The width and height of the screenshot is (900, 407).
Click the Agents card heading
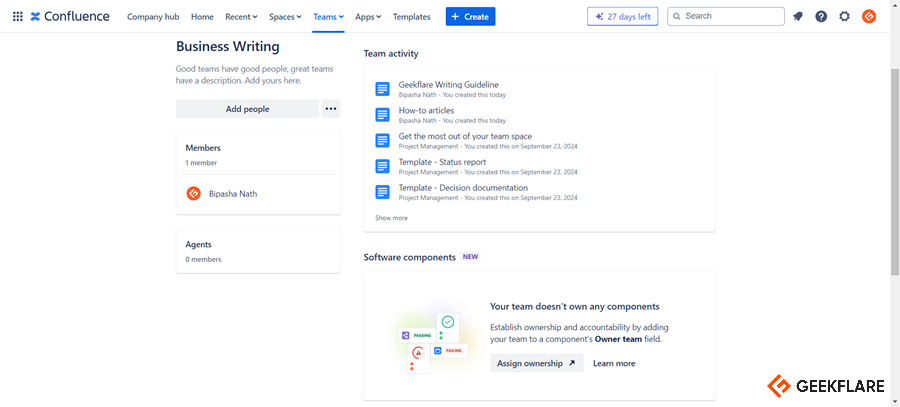(x=199, y=245)
